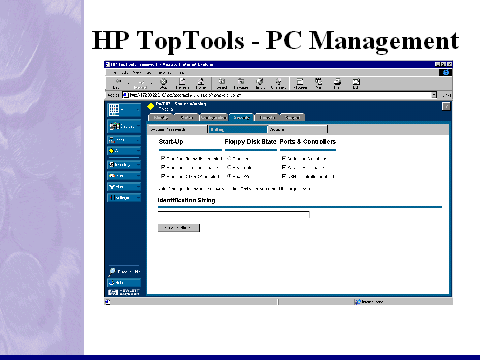Viewport: 480px width, 360px height.
Task: Click the yellow diamond sidebar icon
Action: (x=111, y=151)
